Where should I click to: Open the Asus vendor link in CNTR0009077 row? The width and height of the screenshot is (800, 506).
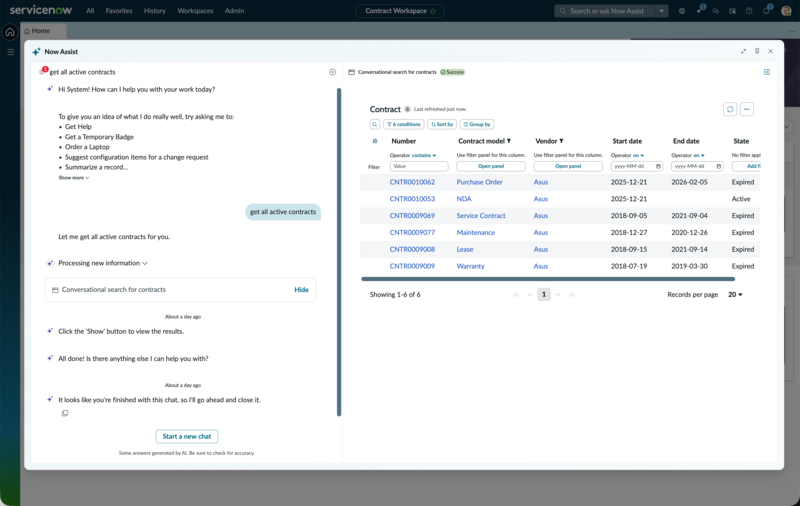[x=541, y=233]
